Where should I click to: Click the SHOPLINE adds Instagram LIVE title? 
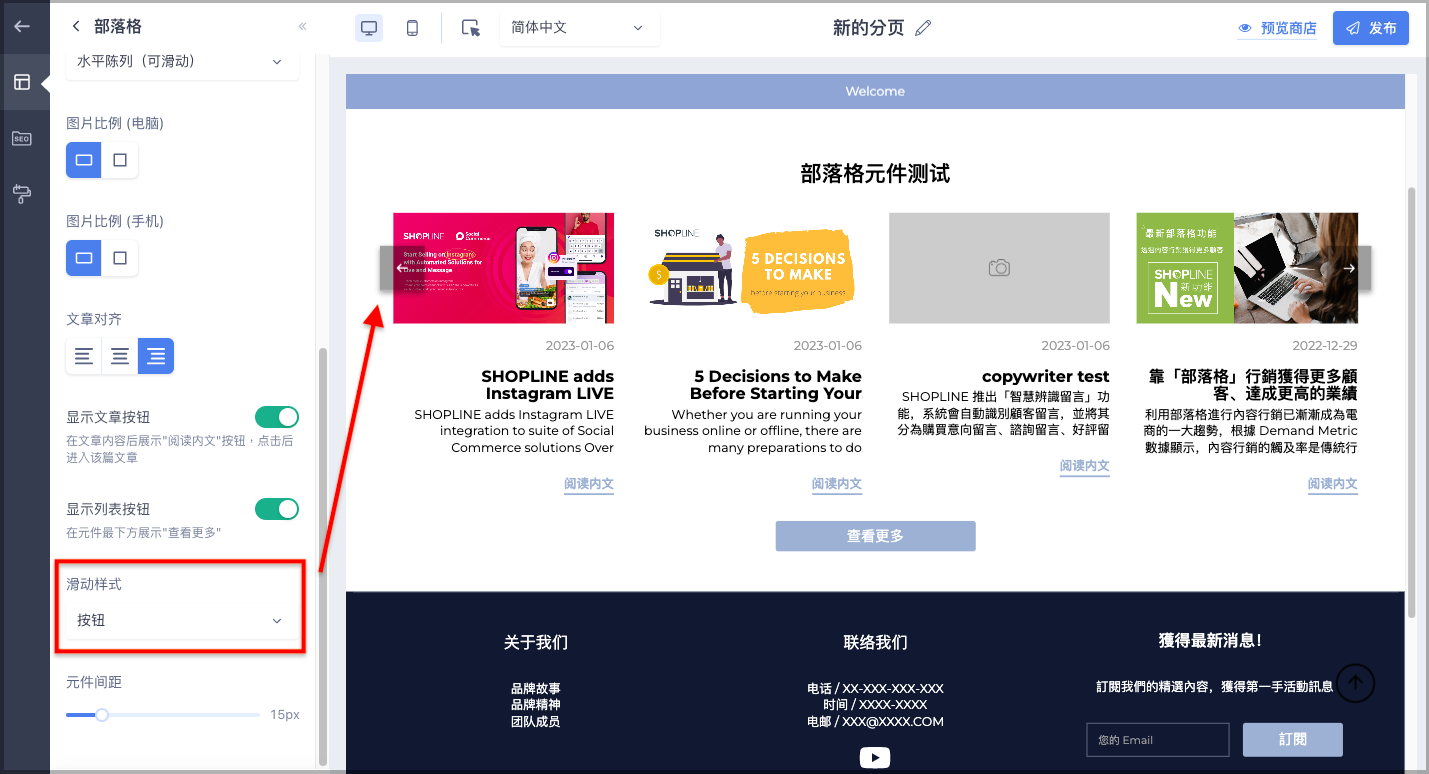(x=547, y=385)
